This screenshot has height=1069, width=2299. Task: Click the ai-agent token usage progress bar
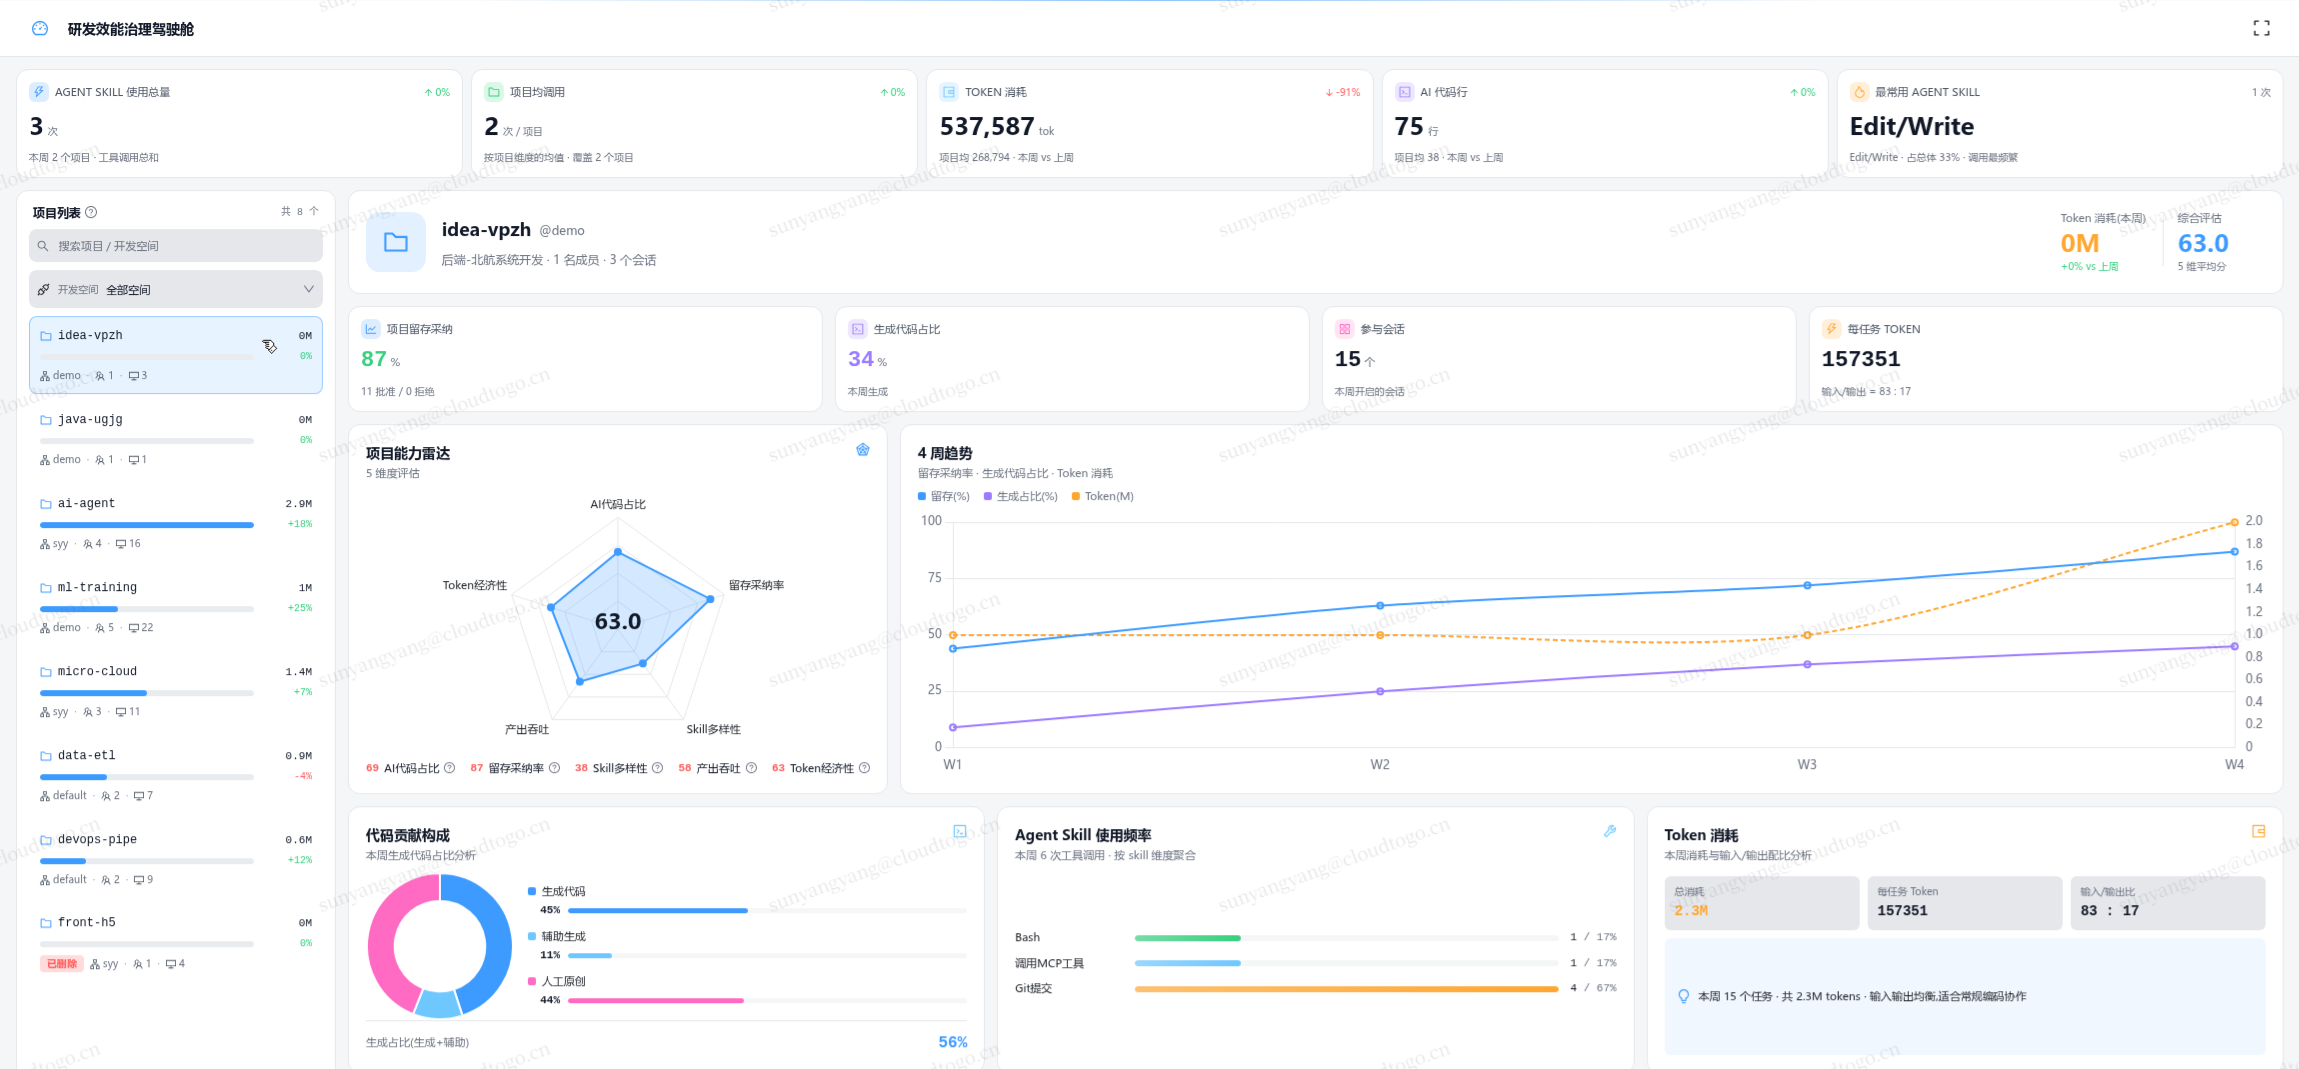click(x=147, y=524)
